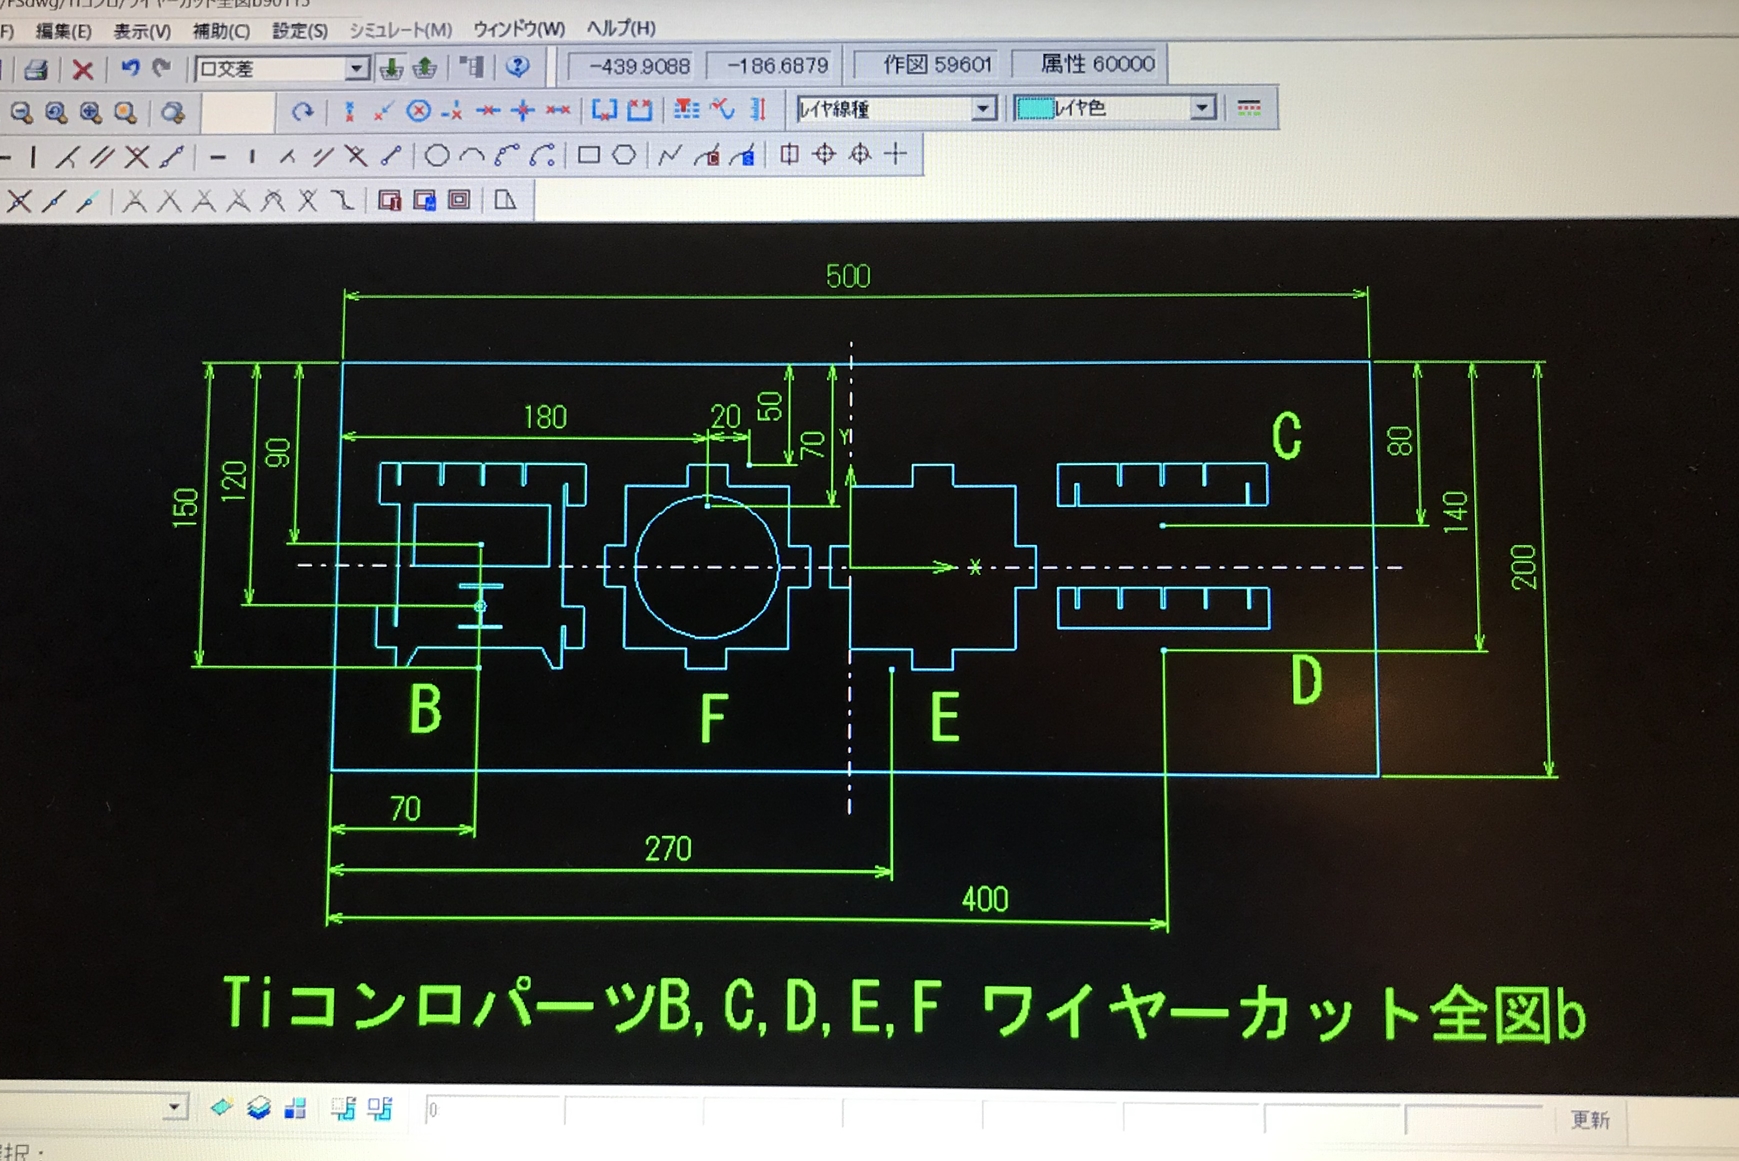Select the circle drawing tool
Screen dimensions: 1739x1161
coord(436,155)
